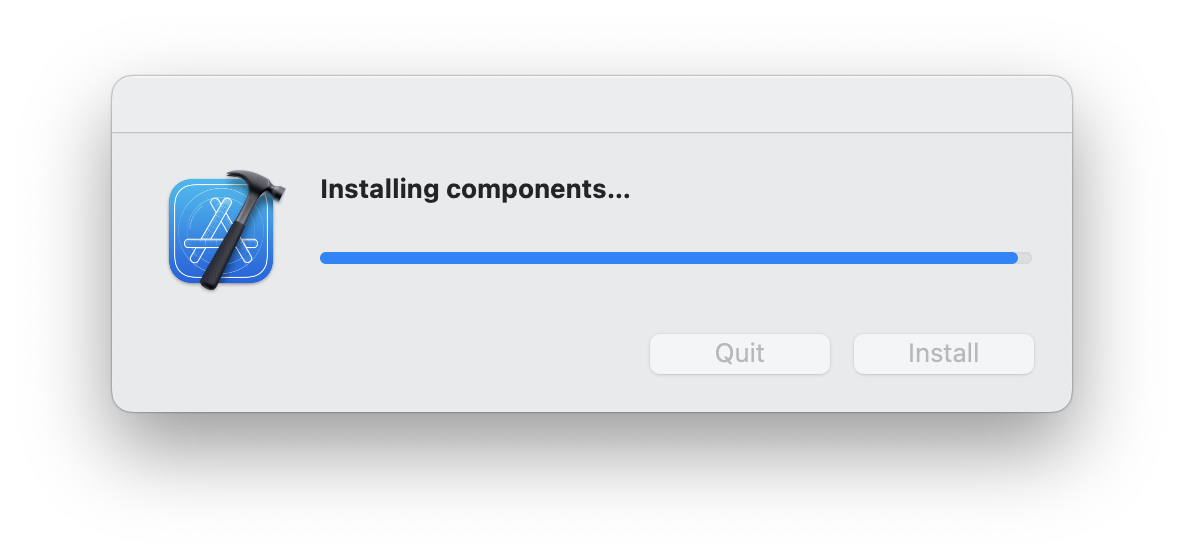Image resolution: width=1184 pixels, height=560 pixels.
Task: Click the hammer handle on Xcode icon
Action: click(x=227, y=248)
